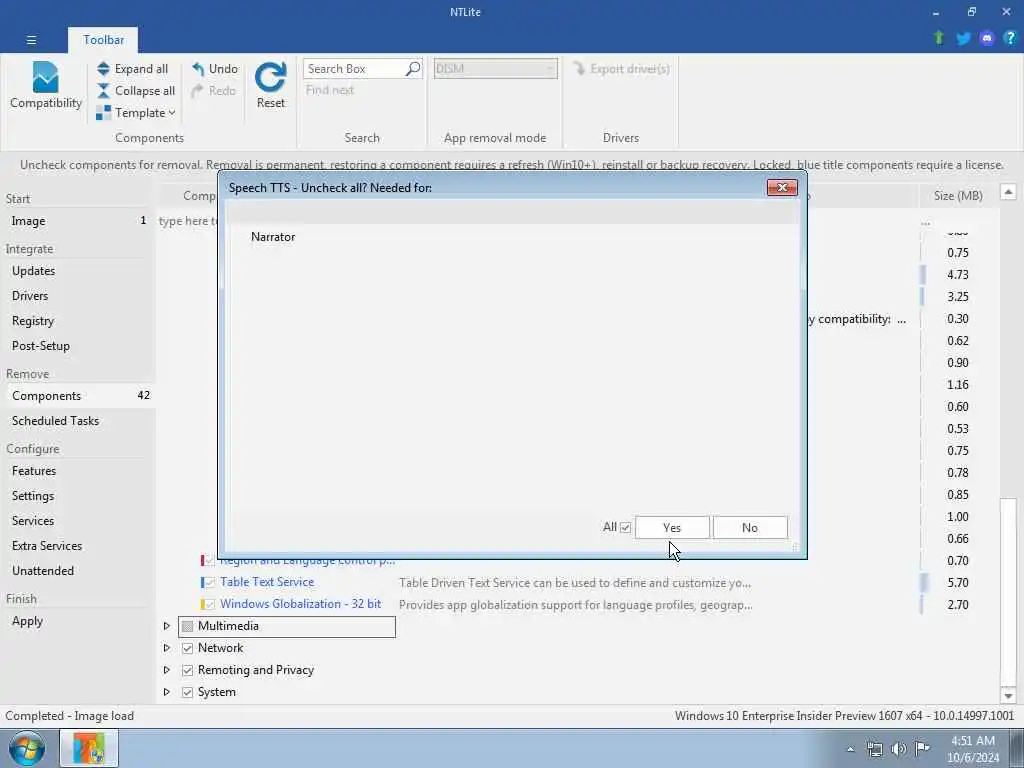The width and height of the screenshot is (1024, 768).
Task: Click the NTLite taskbar icon
Action: tap(89, 748)
